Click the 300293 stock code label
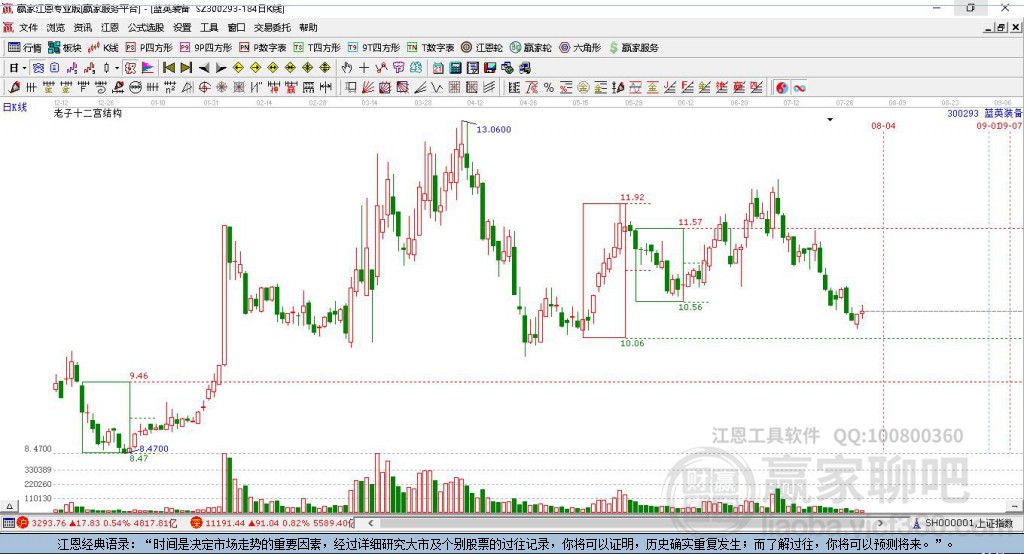This screenshot has height=554, width=1024. click(963, 114)
